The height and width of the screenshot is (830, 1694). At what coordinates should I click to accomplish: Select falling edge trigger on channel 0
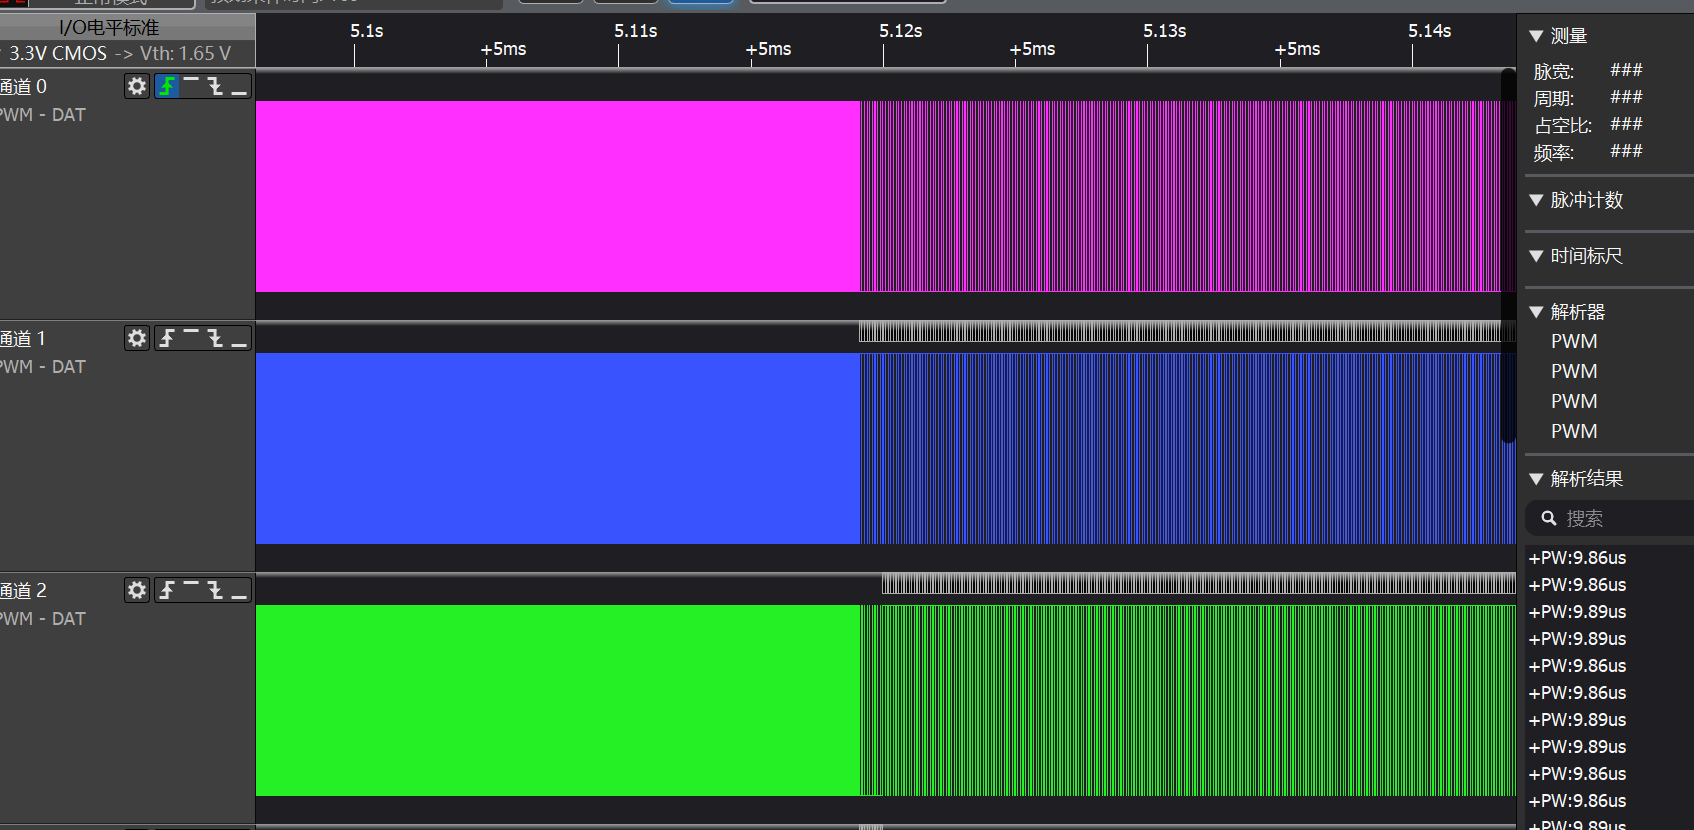(215, 87)
